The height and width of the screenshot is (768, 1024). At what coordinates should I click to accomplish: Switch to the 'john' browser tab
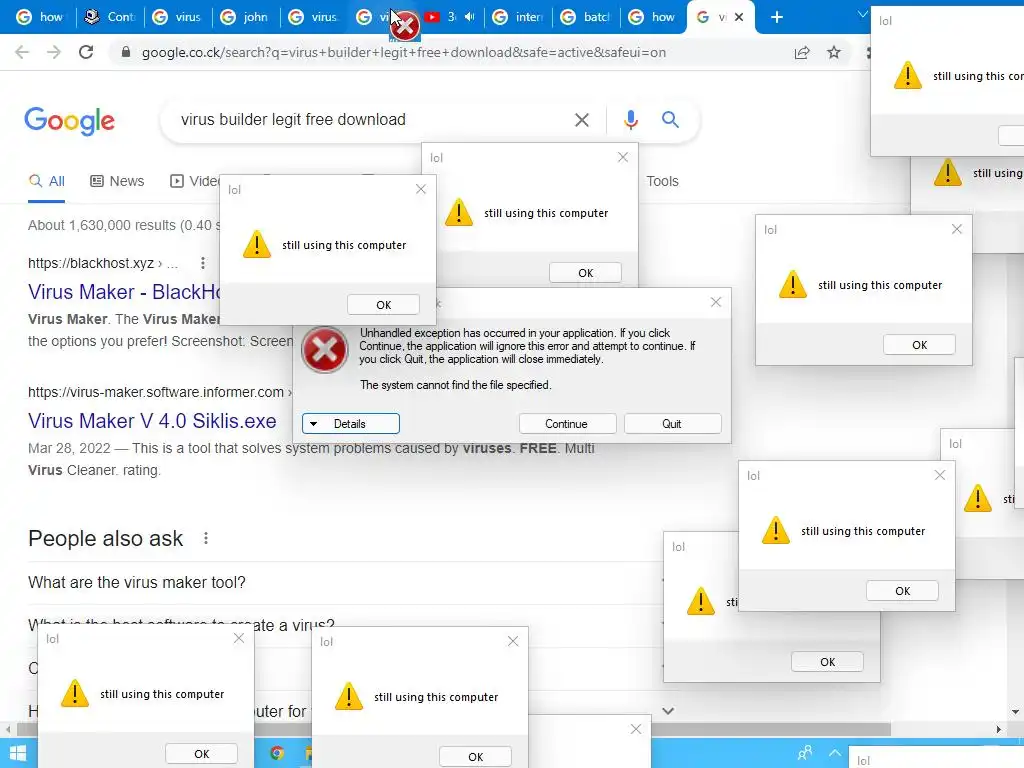pos(244,17)
